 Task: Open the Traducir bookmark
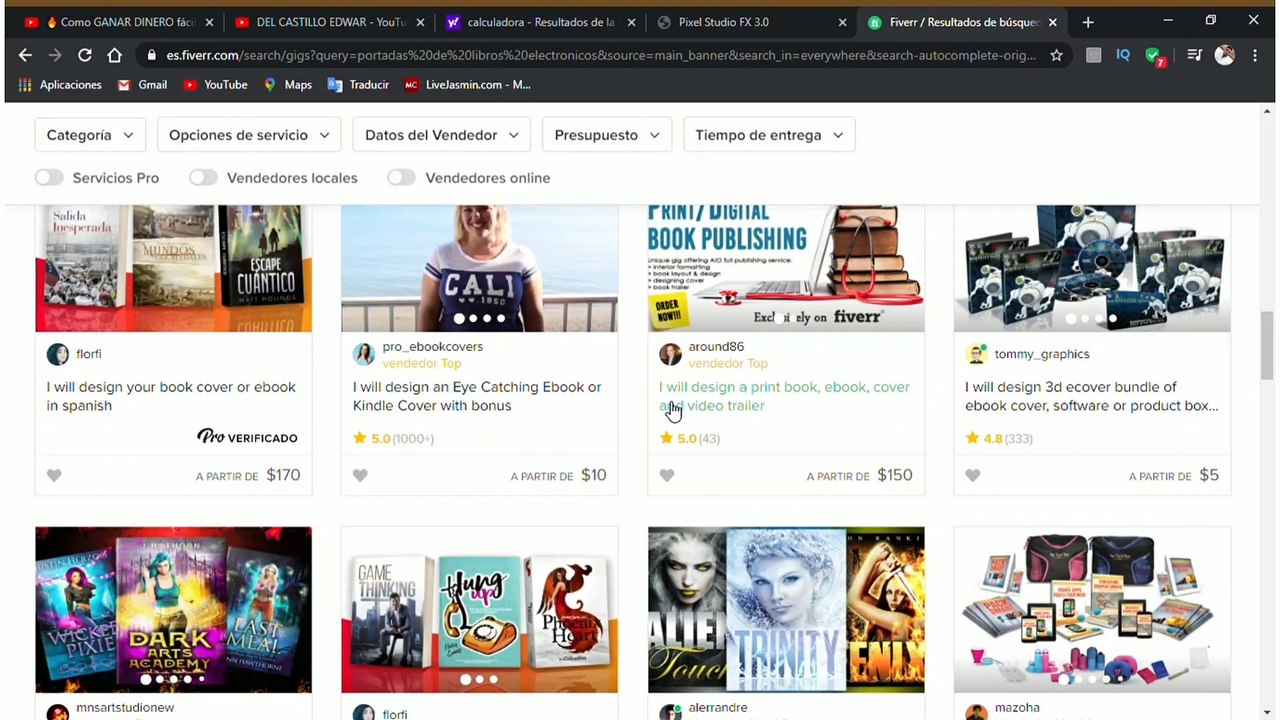pyautogui.click(x=358, y=85)
